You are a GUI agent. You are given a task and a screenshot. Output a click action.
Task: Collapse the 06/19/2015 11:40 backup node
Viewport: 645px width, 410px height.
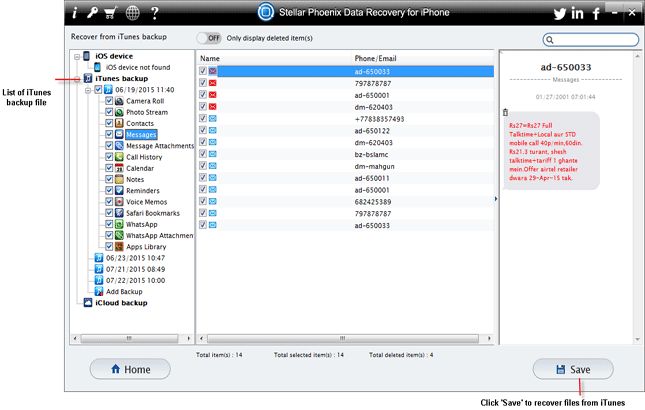pos(88,90)
